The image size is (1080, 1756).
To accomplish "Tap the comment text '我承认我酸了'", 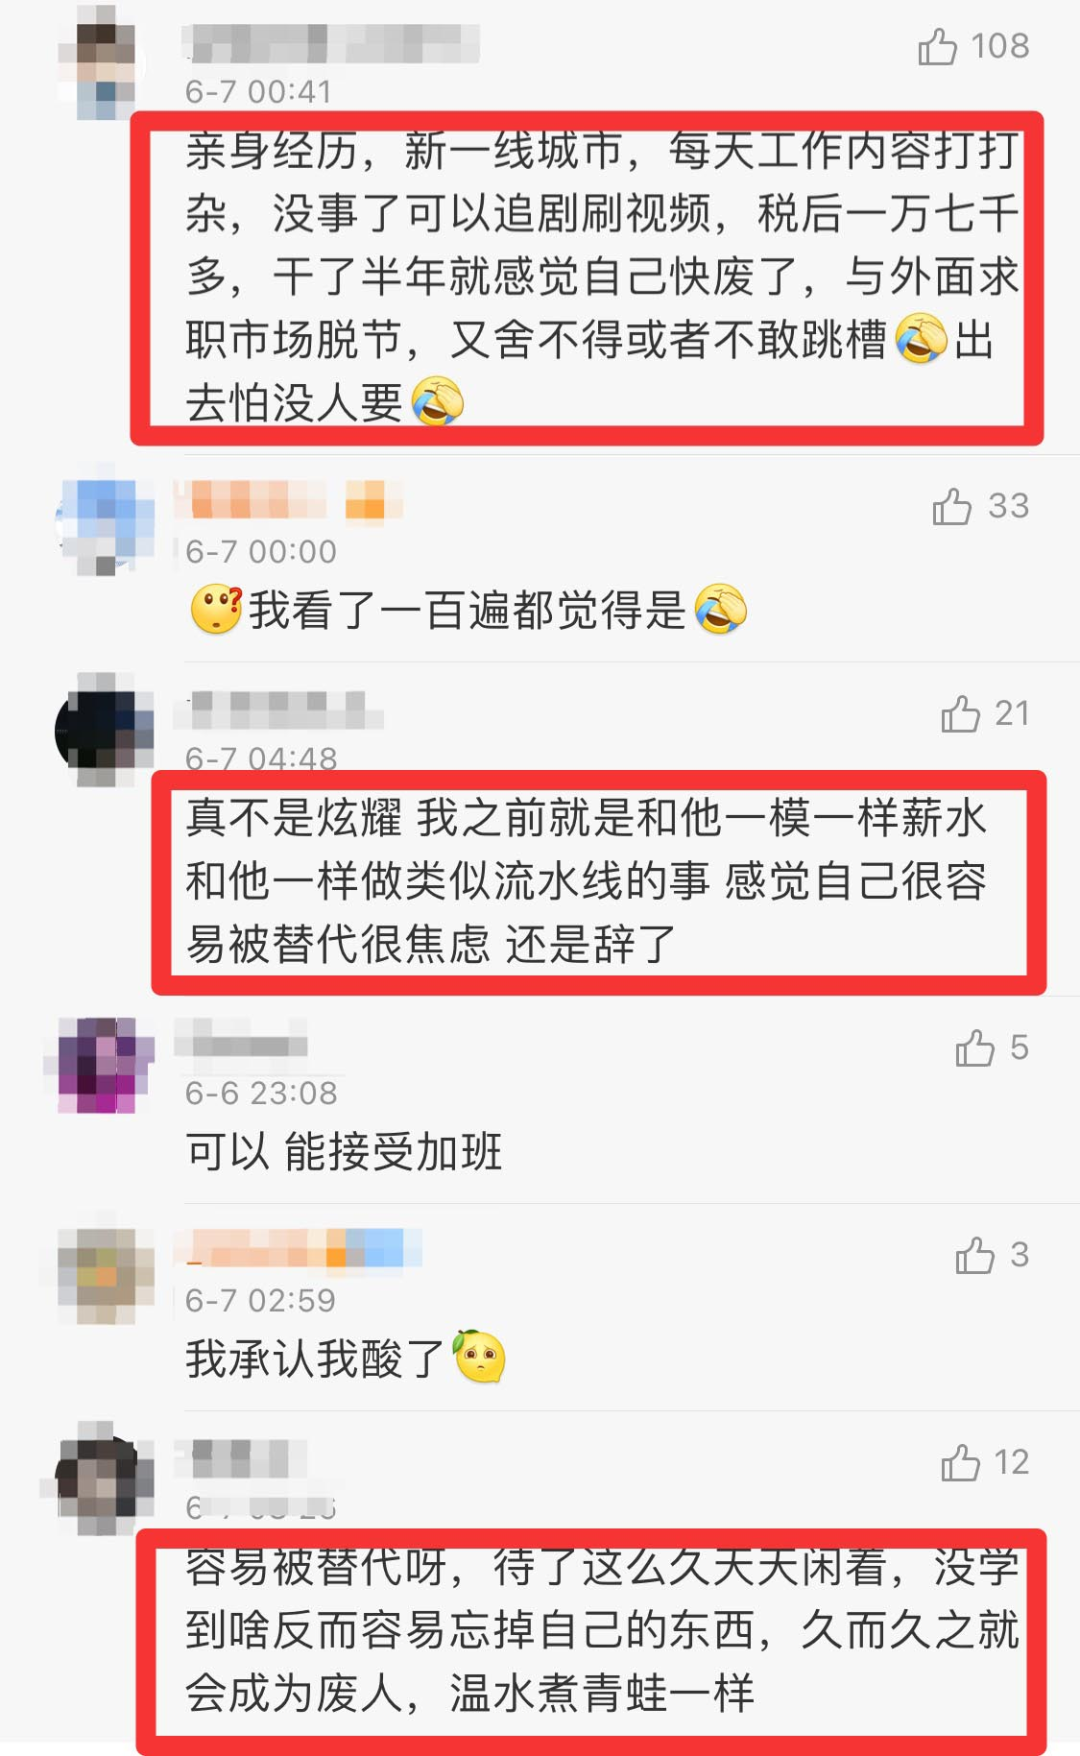I will pyautogui.click(x=345, y=1358).
